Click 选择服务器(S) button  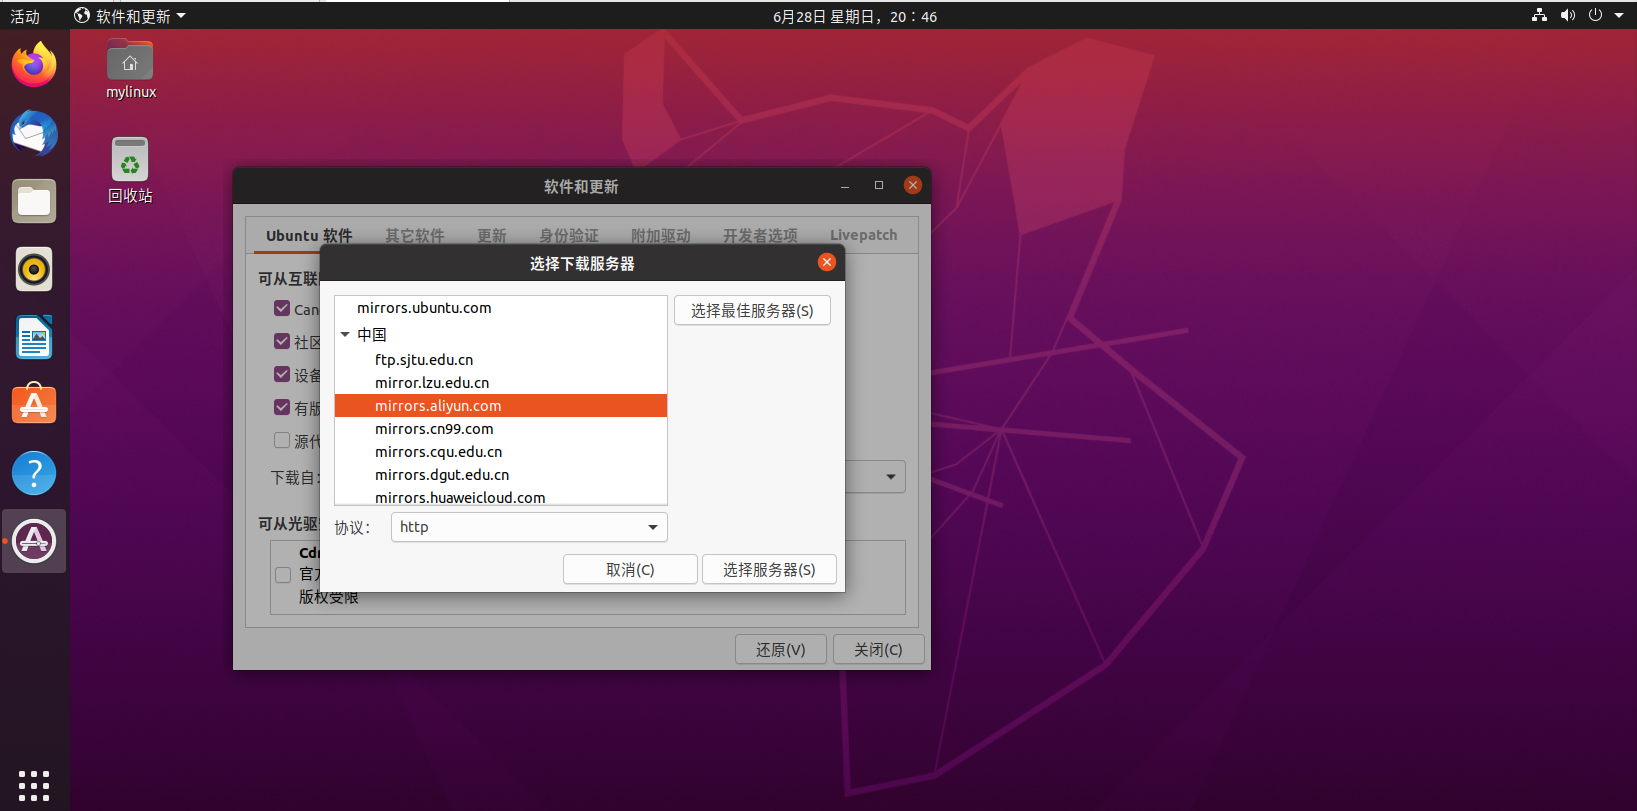[769, 569]
